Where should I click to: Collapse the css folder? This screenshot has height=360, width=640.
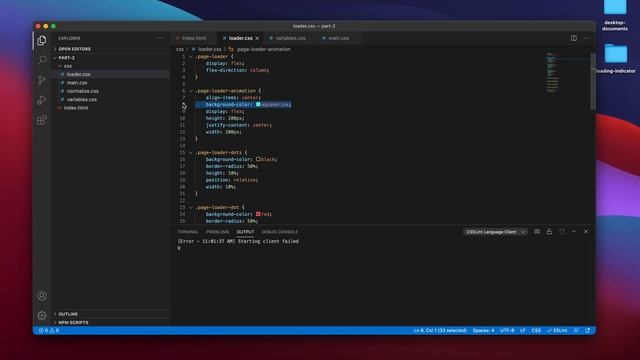67,66
